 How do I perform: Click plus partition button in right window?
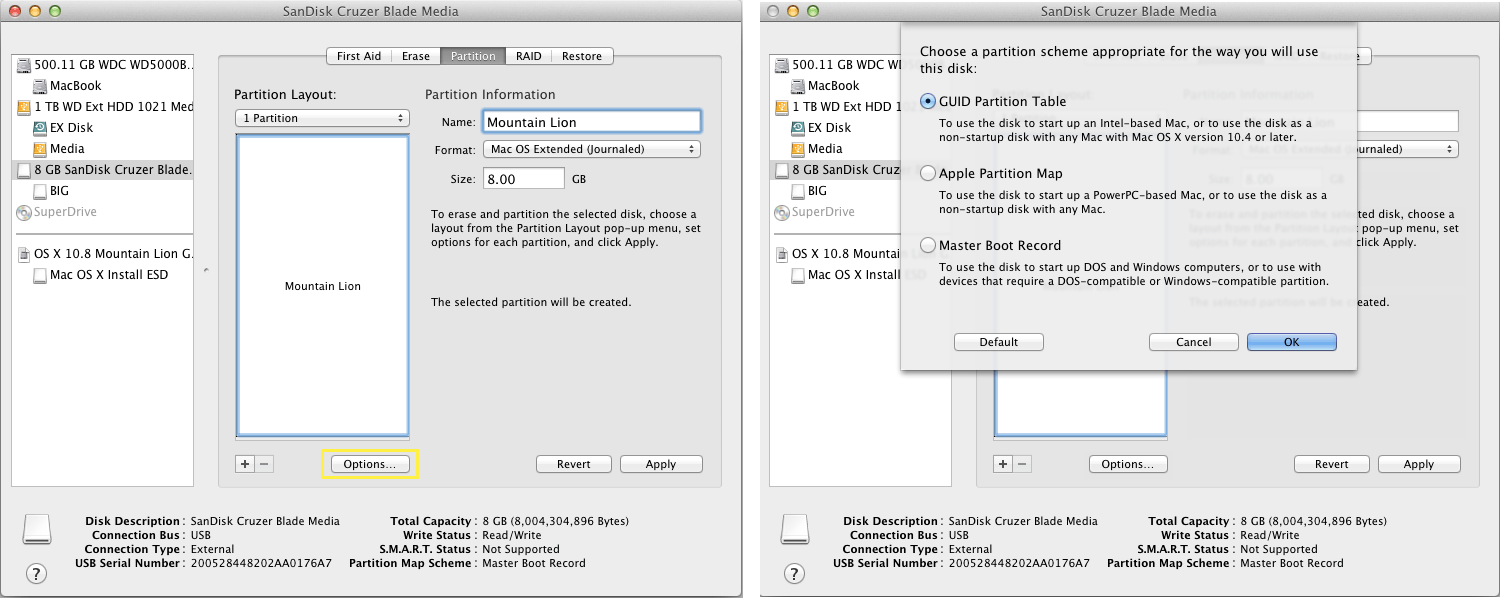(1003, 464)
